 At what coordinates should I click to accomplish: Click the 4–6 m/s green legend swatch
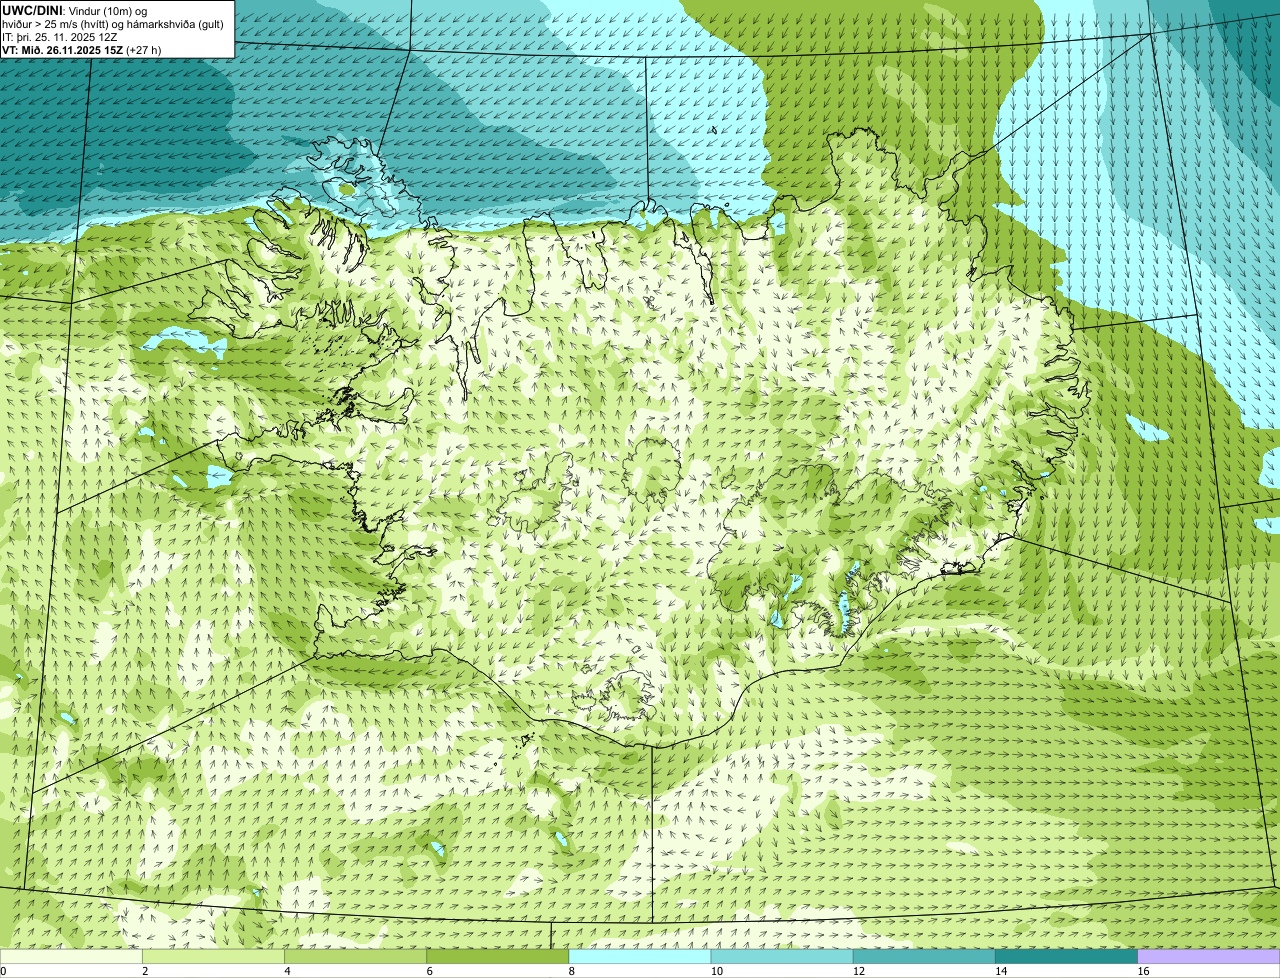[356, 956]
